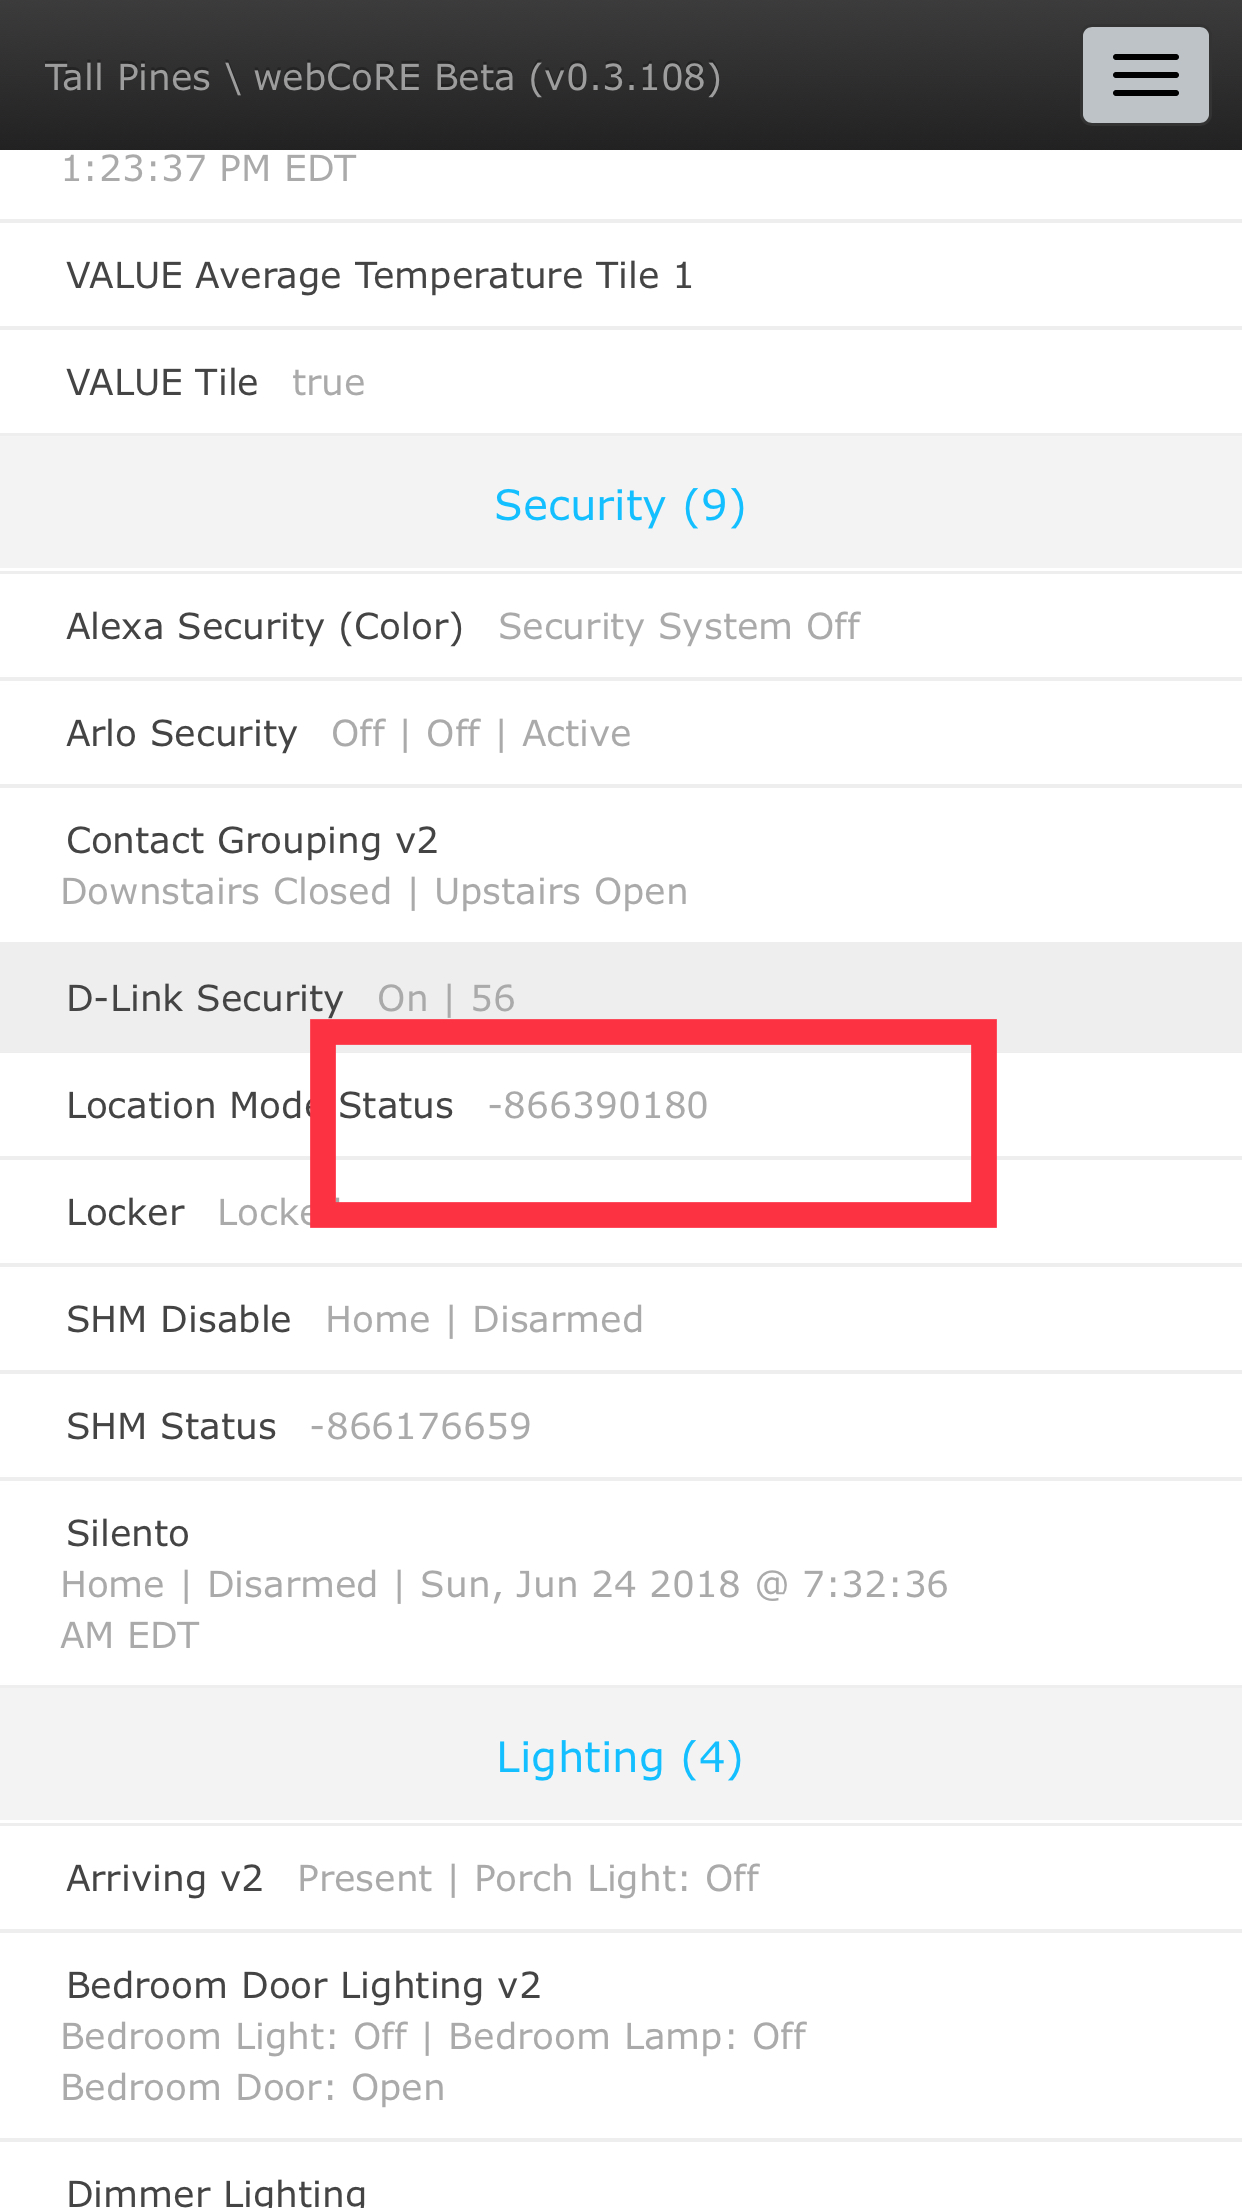Viewport: 1242px width, 2208px height.
Task: Select the Contact Grouping v2 piston
Action: click(x=621, y=866)
